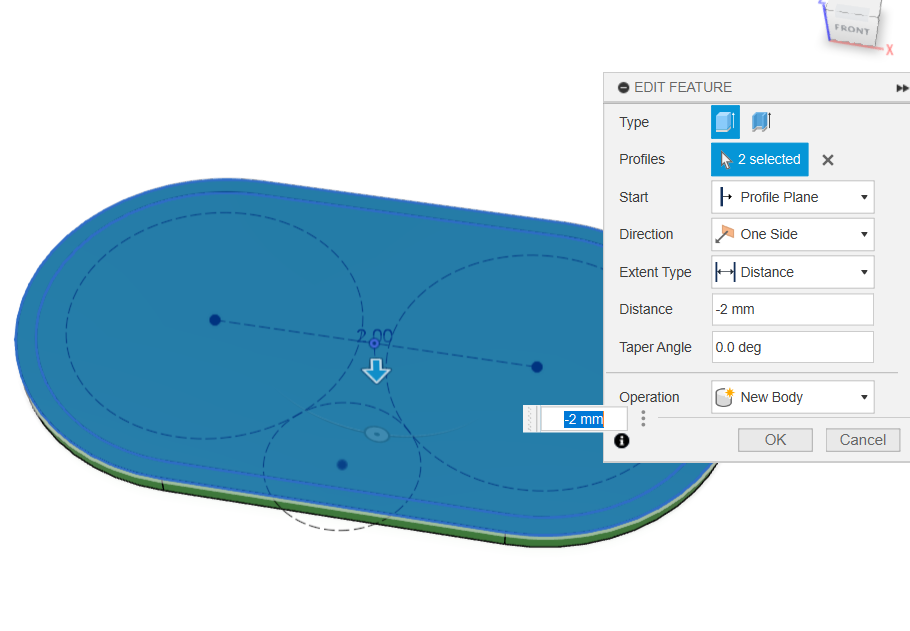Click the blue extrude distance arrow manipulator
Viewport: 910px width, 631px height.
[376, 372]
